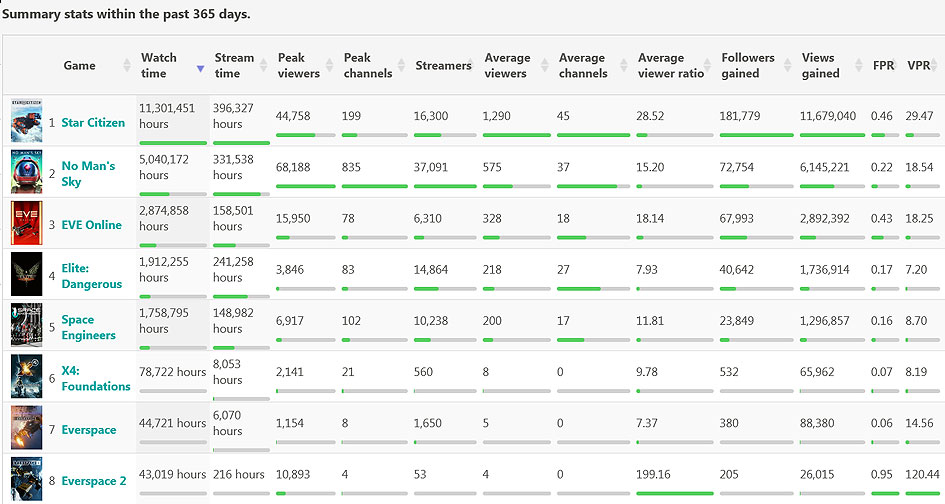This screenshot has width=945, height=504.
Task: Select No Man's Sky peak channels 835
Action: pos(351,167)
